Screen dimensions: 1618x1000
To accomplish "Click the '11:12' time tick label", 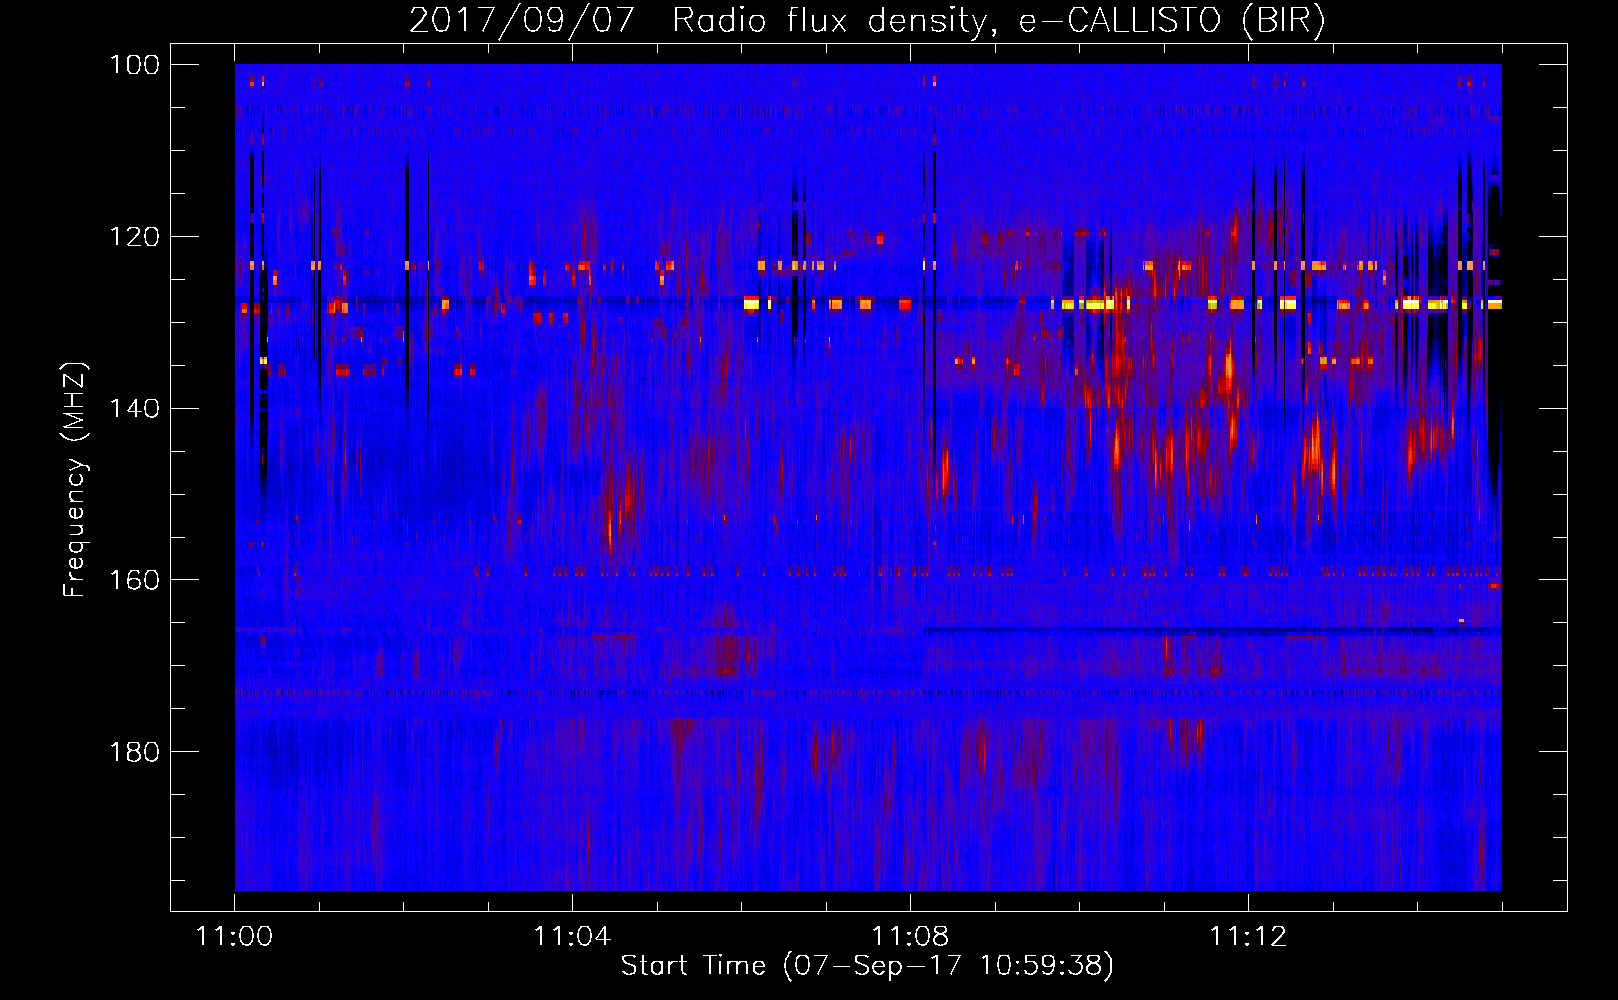I will coord(1248,937).
